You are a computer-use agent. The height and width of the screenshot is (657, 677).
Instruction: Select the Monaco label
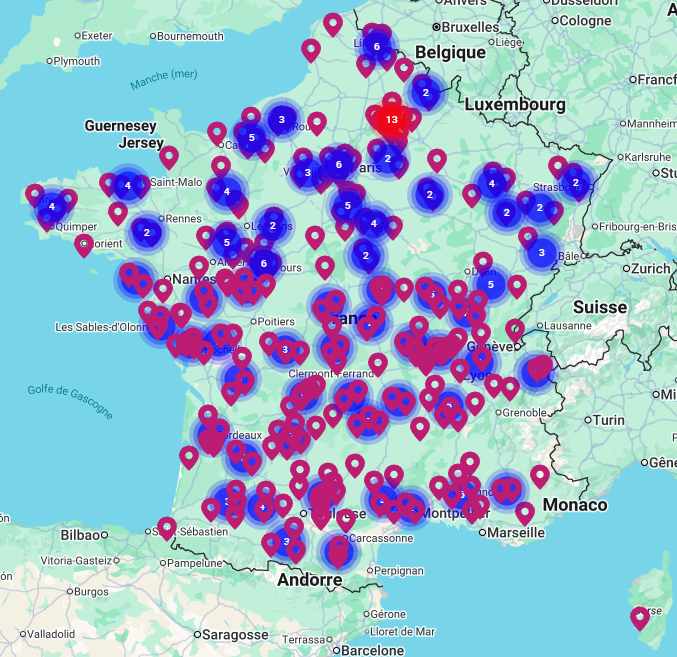[x=575, y=505]
